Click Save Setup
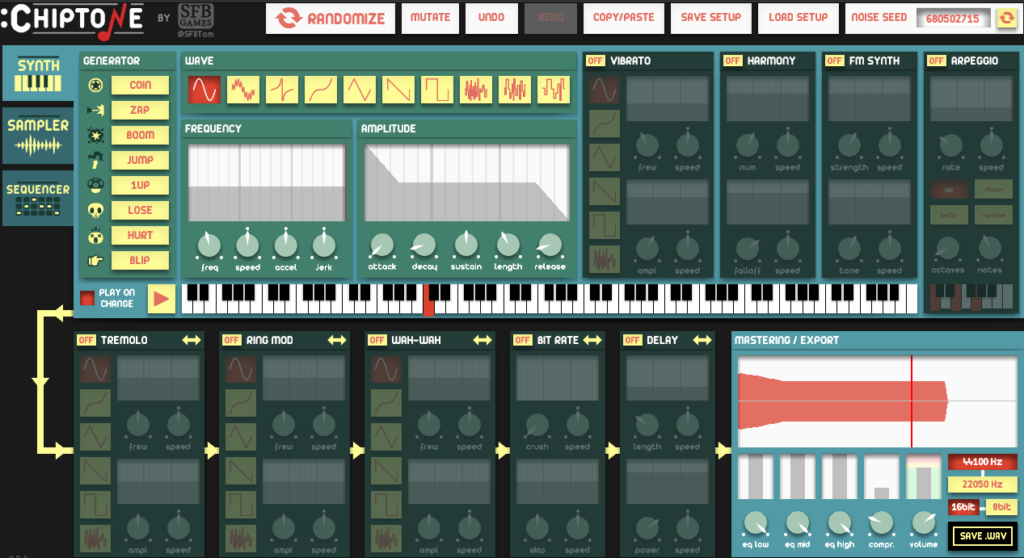Viewport: 1024px width, 558px height. coord(711,18)
